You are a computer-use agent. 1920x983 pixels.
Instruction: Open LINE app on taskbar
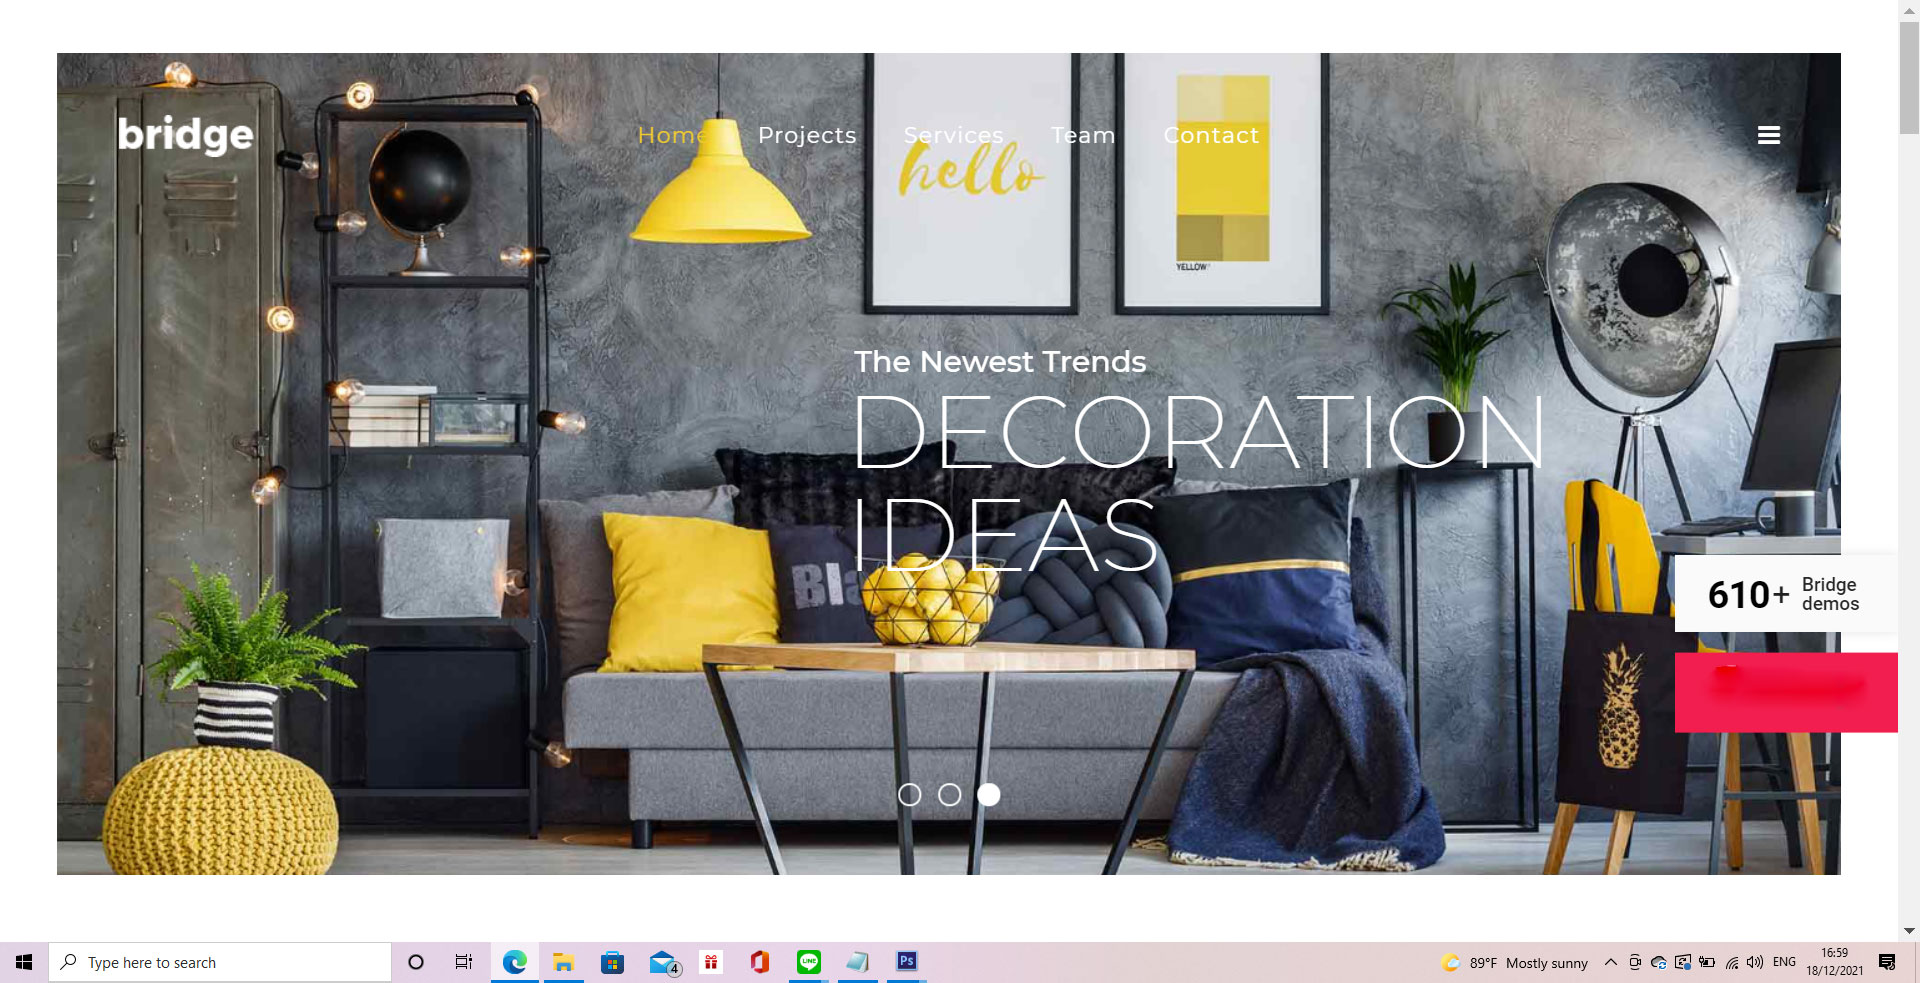pyautogui.click(x=808, y=962)
